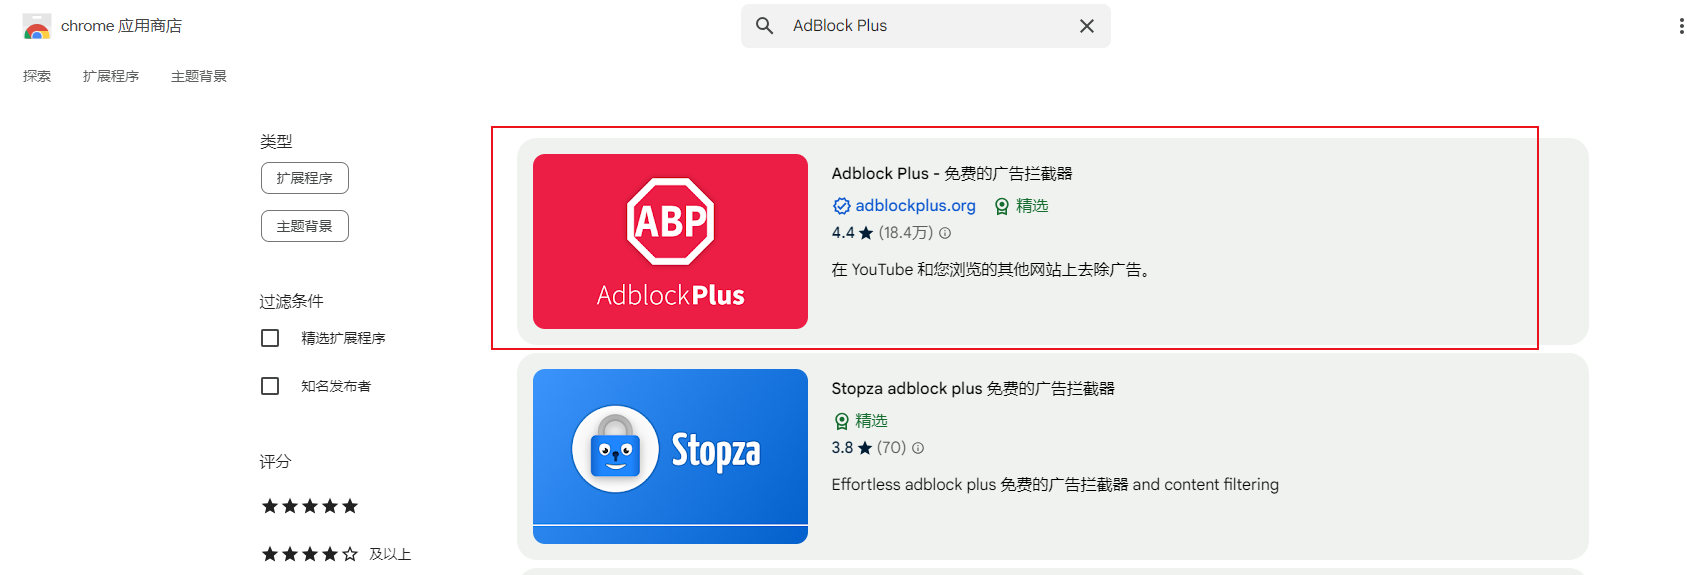Open the Adblock Plus red thumbnail
This screenshot has height=575, width=1687.
(670, 241)
